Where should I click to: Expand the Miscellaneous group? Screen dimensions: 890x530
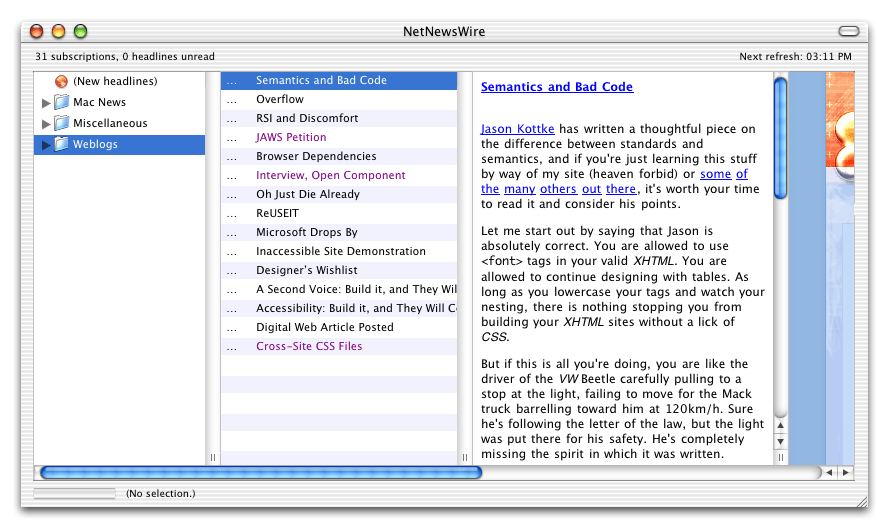pos(46,124)
